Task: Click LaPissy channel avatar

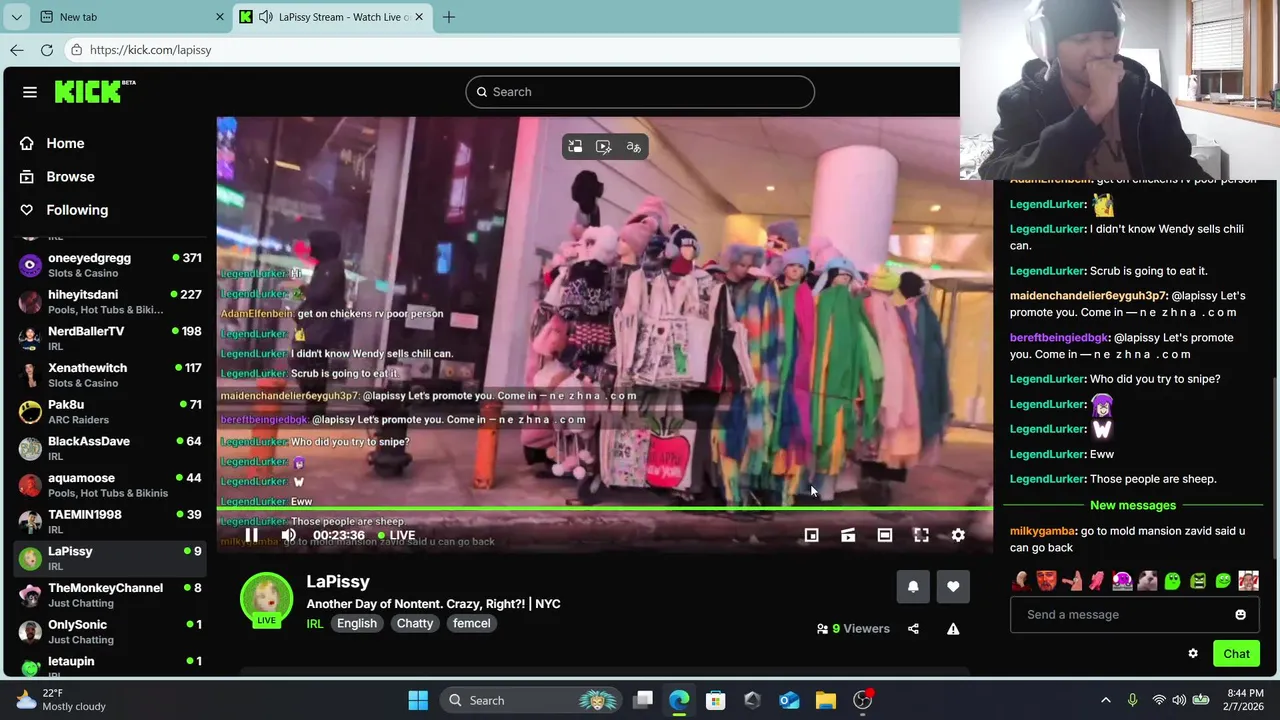Action: point(266,598)
